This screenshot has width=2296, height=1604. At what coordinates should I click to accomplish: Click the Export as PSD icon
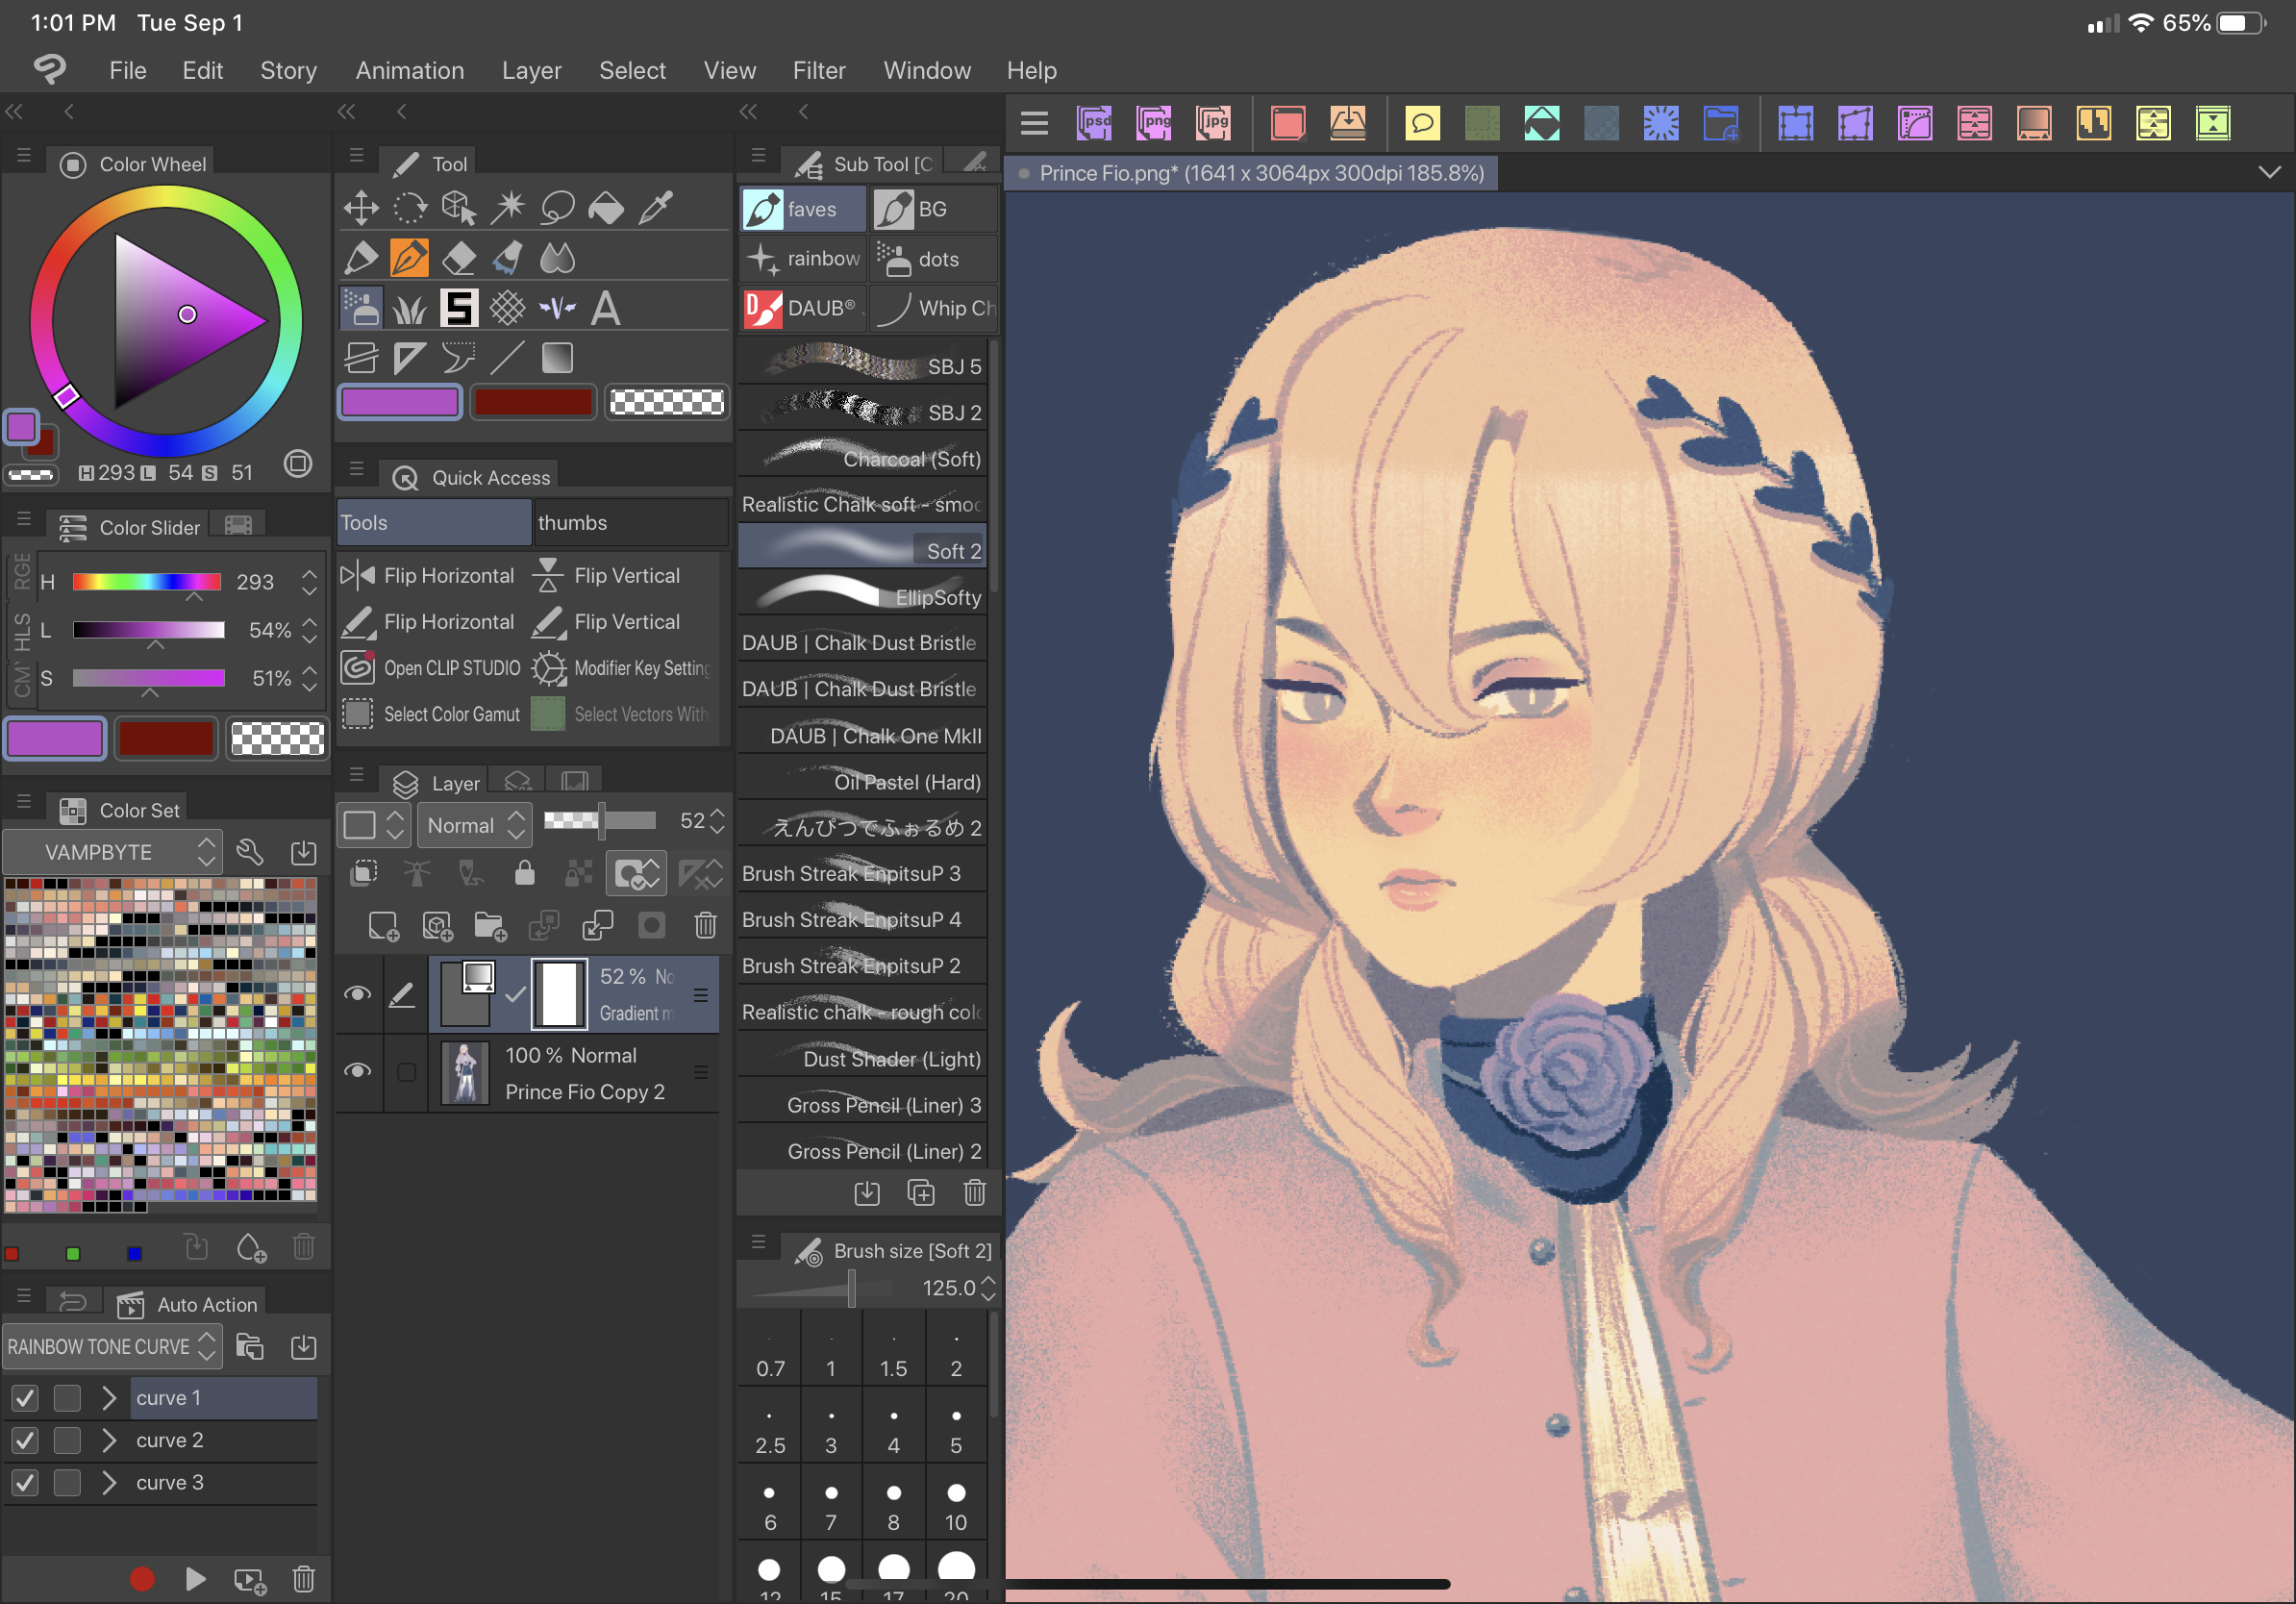[x=1094, y=124]
